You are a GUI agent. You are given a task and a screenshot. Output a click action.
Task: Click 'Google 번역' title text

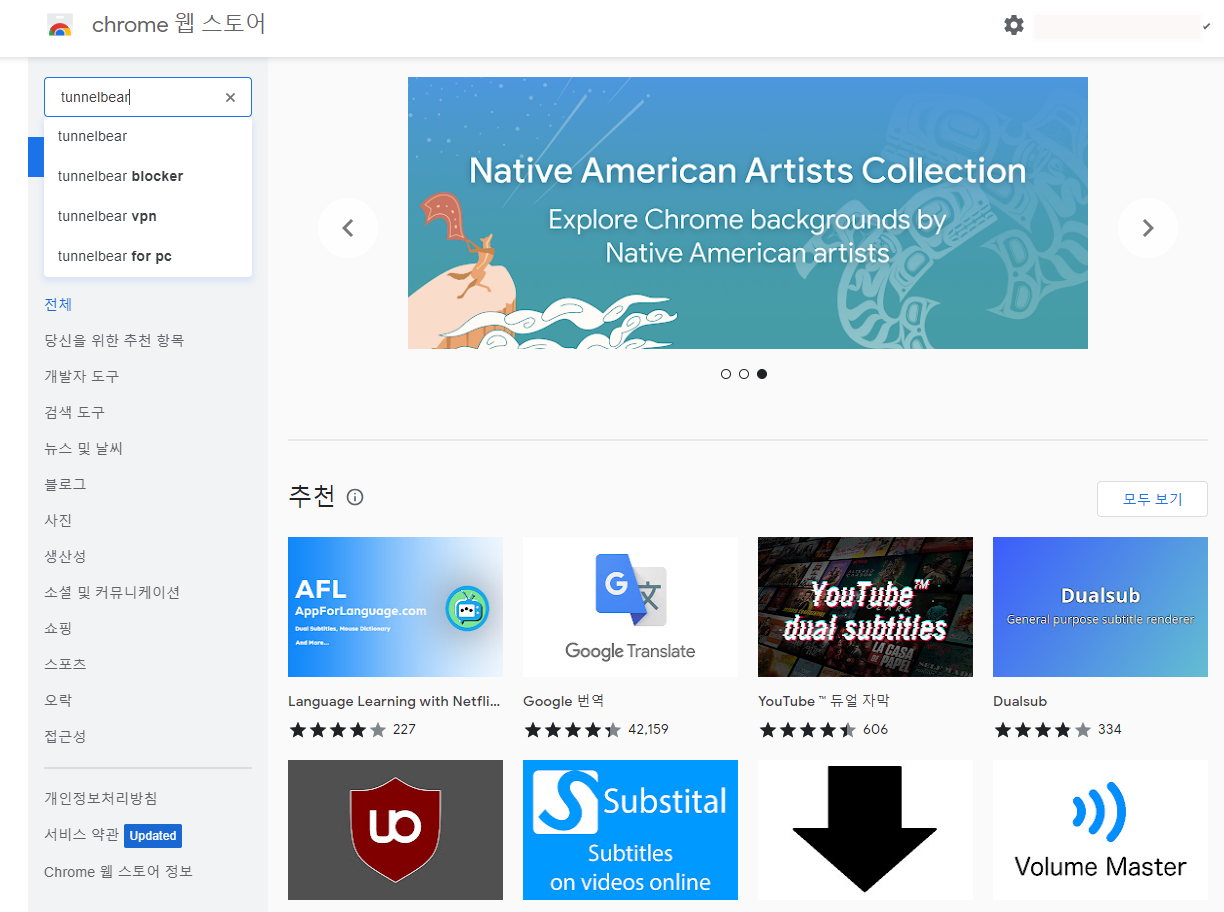coord(564,701)
